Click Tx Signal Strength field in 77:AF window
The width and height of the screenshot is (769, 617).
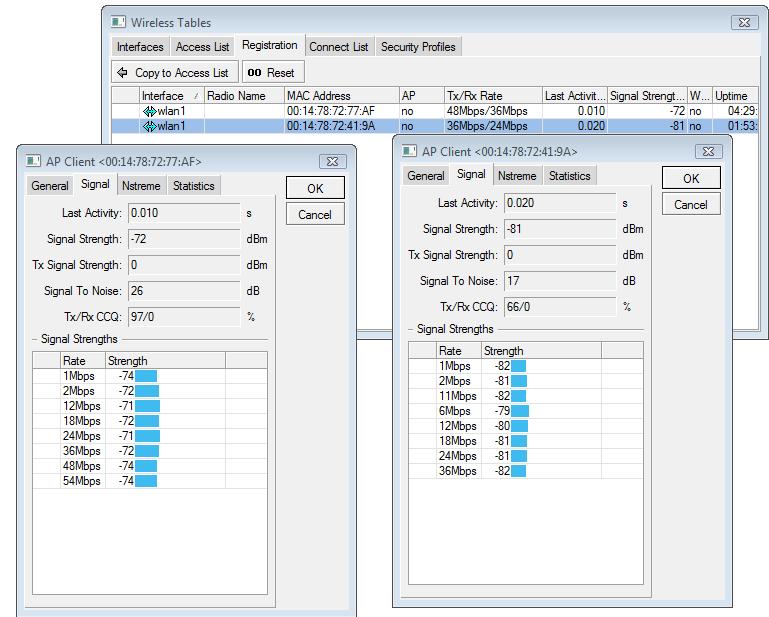184,265
